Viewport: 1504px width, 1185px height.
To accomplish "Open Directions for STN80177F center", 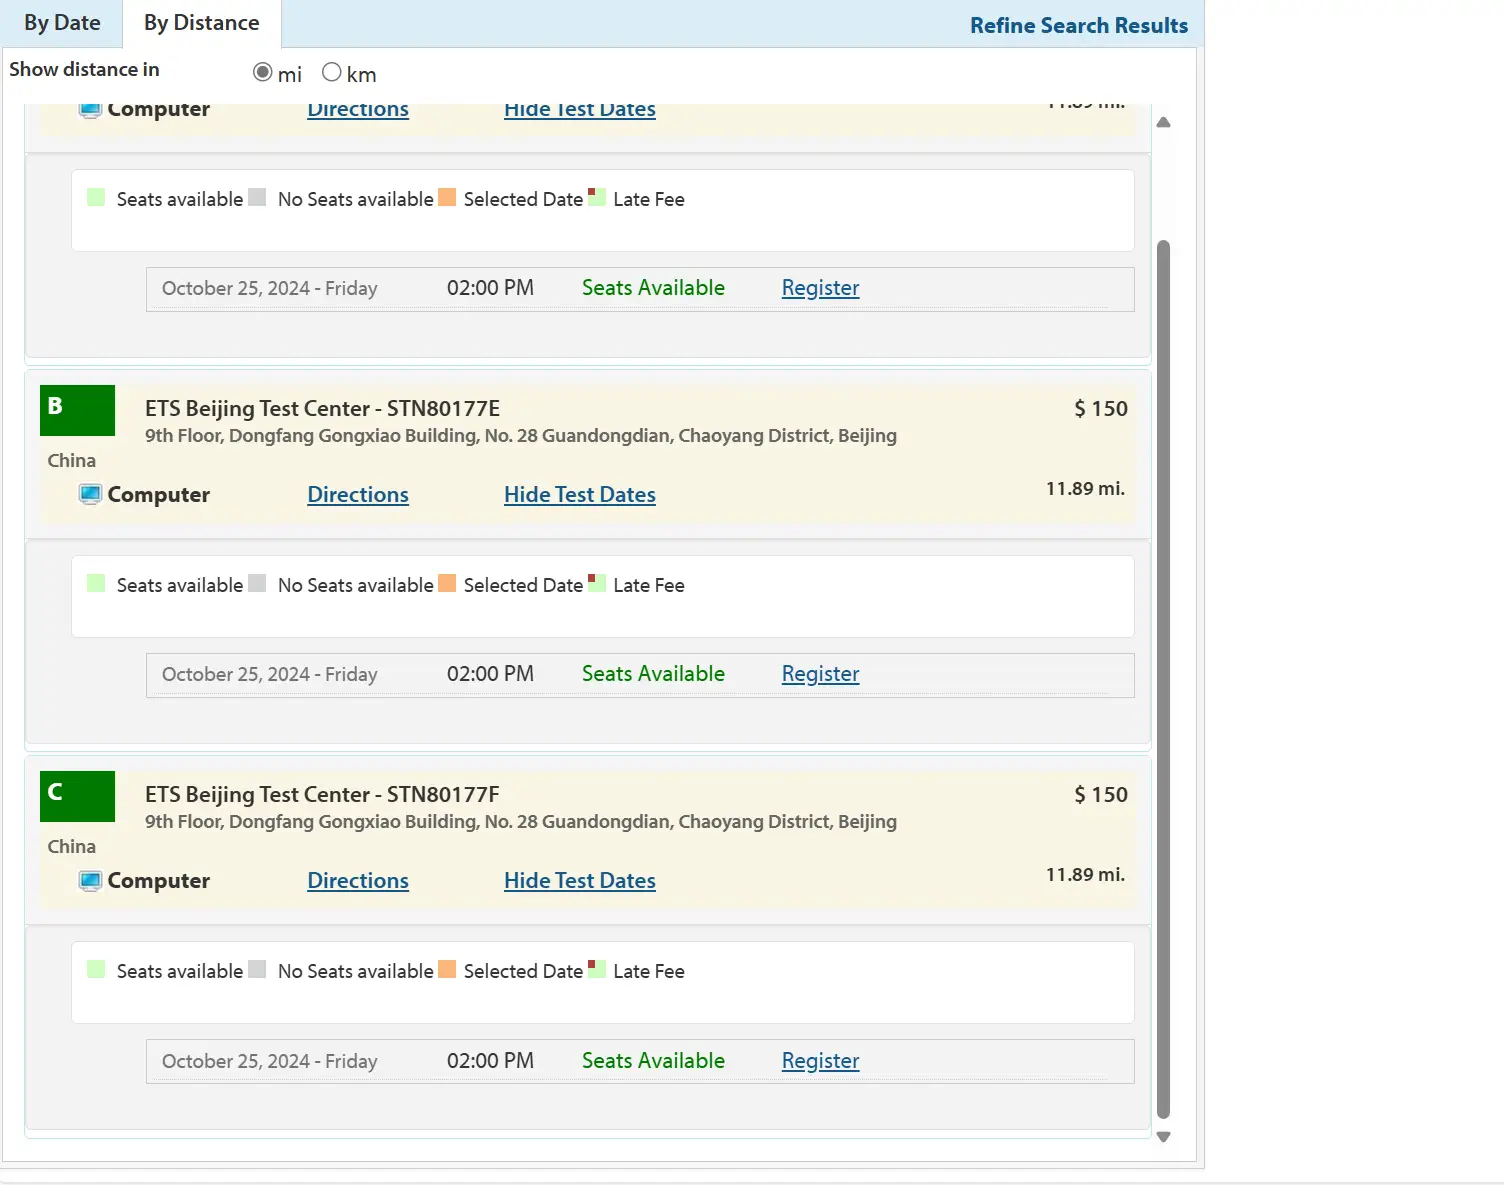I will coord(358,880).
